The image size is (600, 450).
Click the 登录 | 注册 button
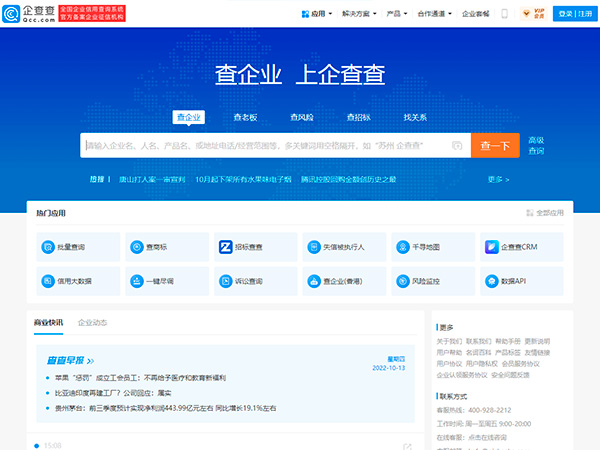(x=575, y=14)
